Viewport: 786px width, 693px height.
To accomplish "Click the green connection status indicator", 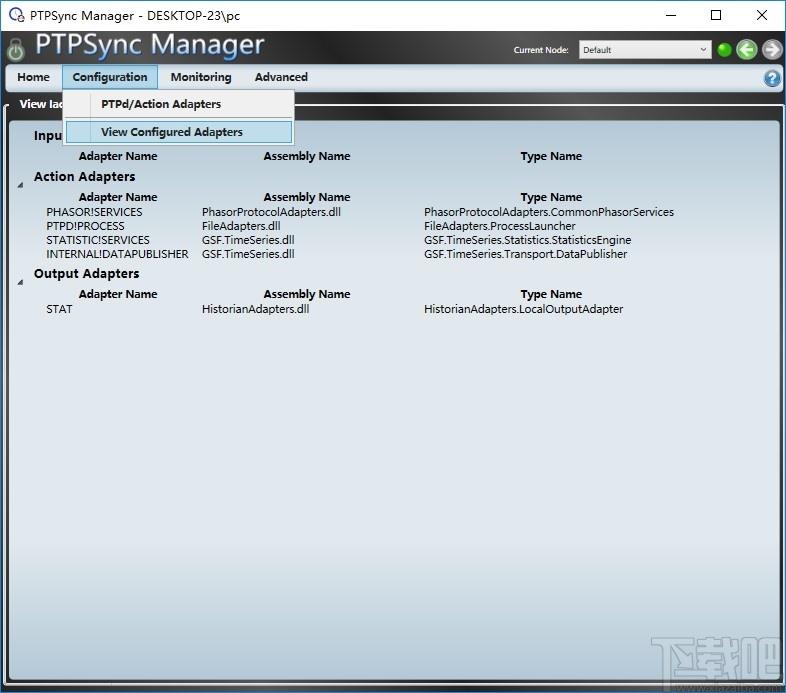I will point(724,50).
